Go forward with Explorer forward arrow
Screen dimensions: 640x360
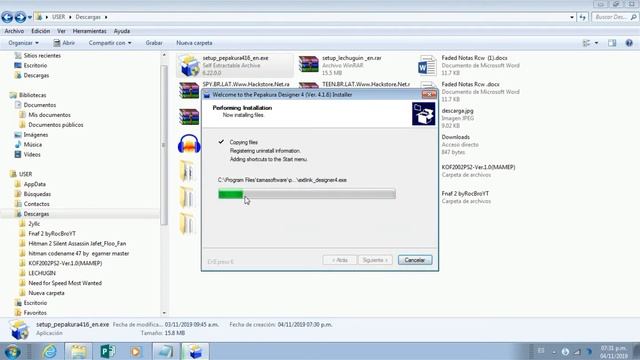pos(20,17)
